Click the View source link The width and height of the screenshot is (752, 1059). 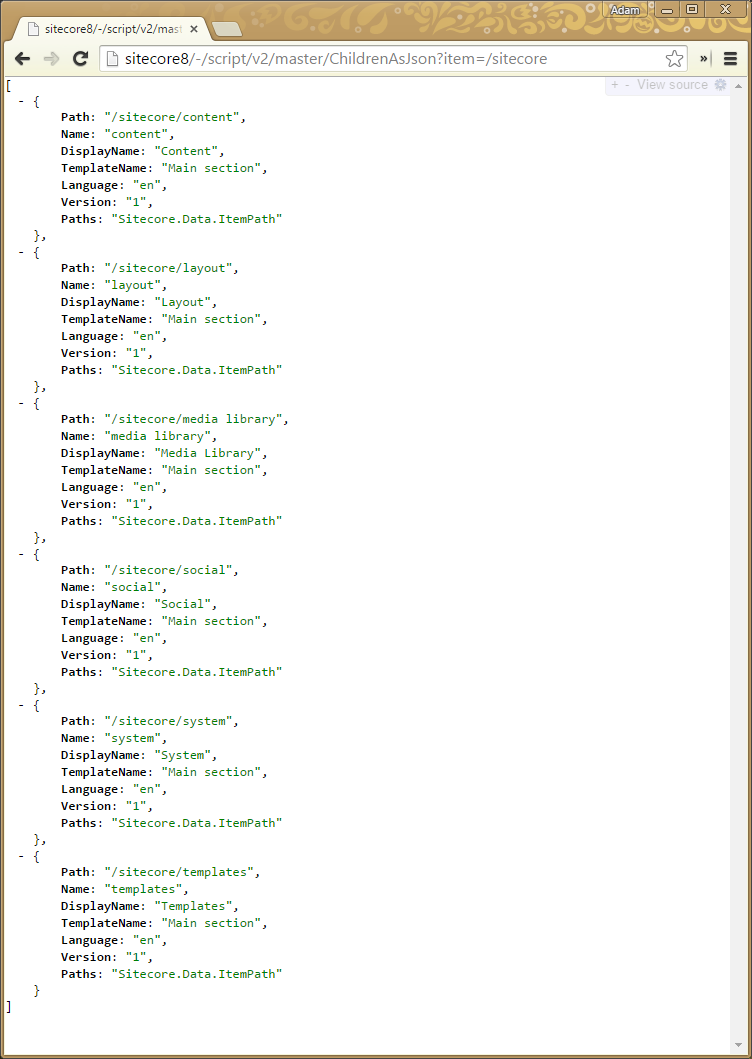672,85
